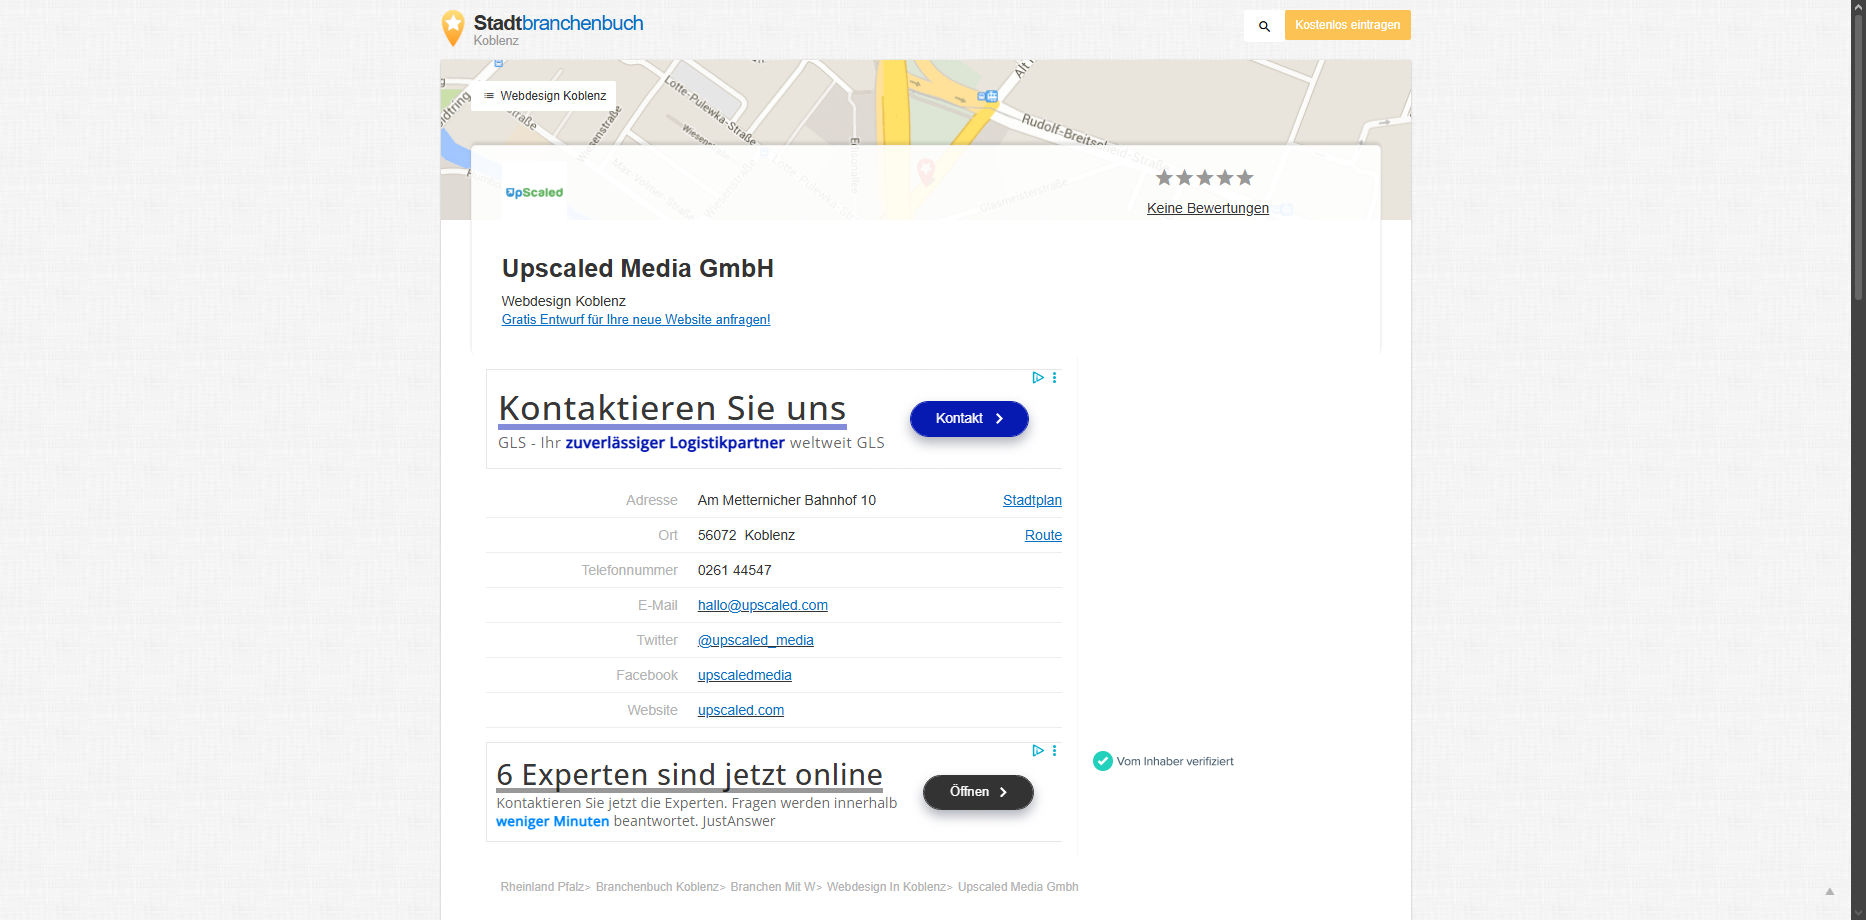Open the ad options dots on GLS ad

click(x=1054, y=378)
